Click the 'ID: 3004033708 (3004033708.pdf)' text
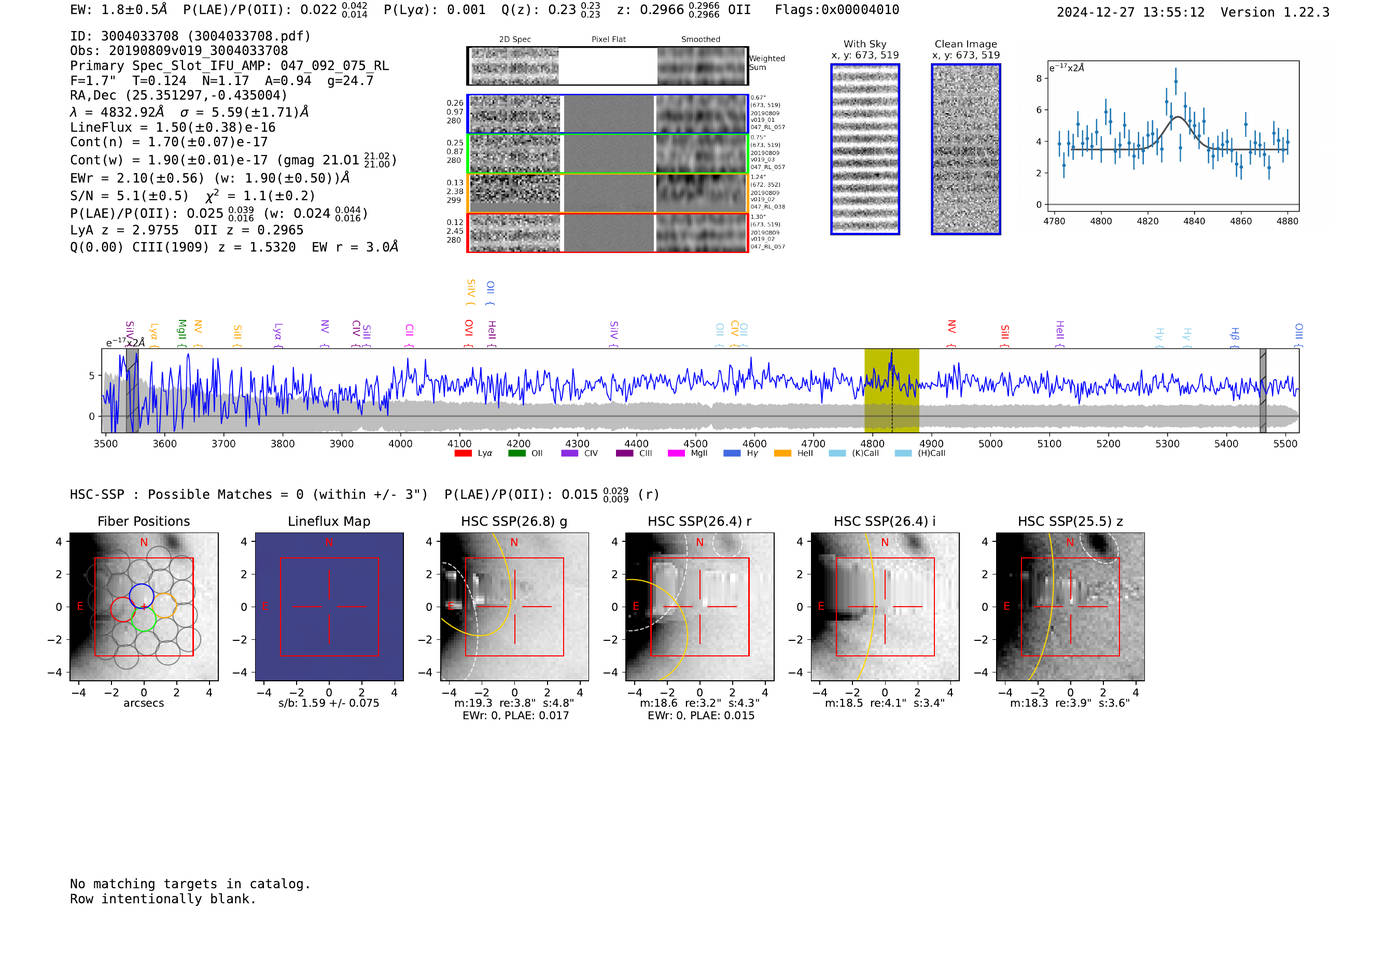The image size is (1400, 953). (x=190, y=36)
